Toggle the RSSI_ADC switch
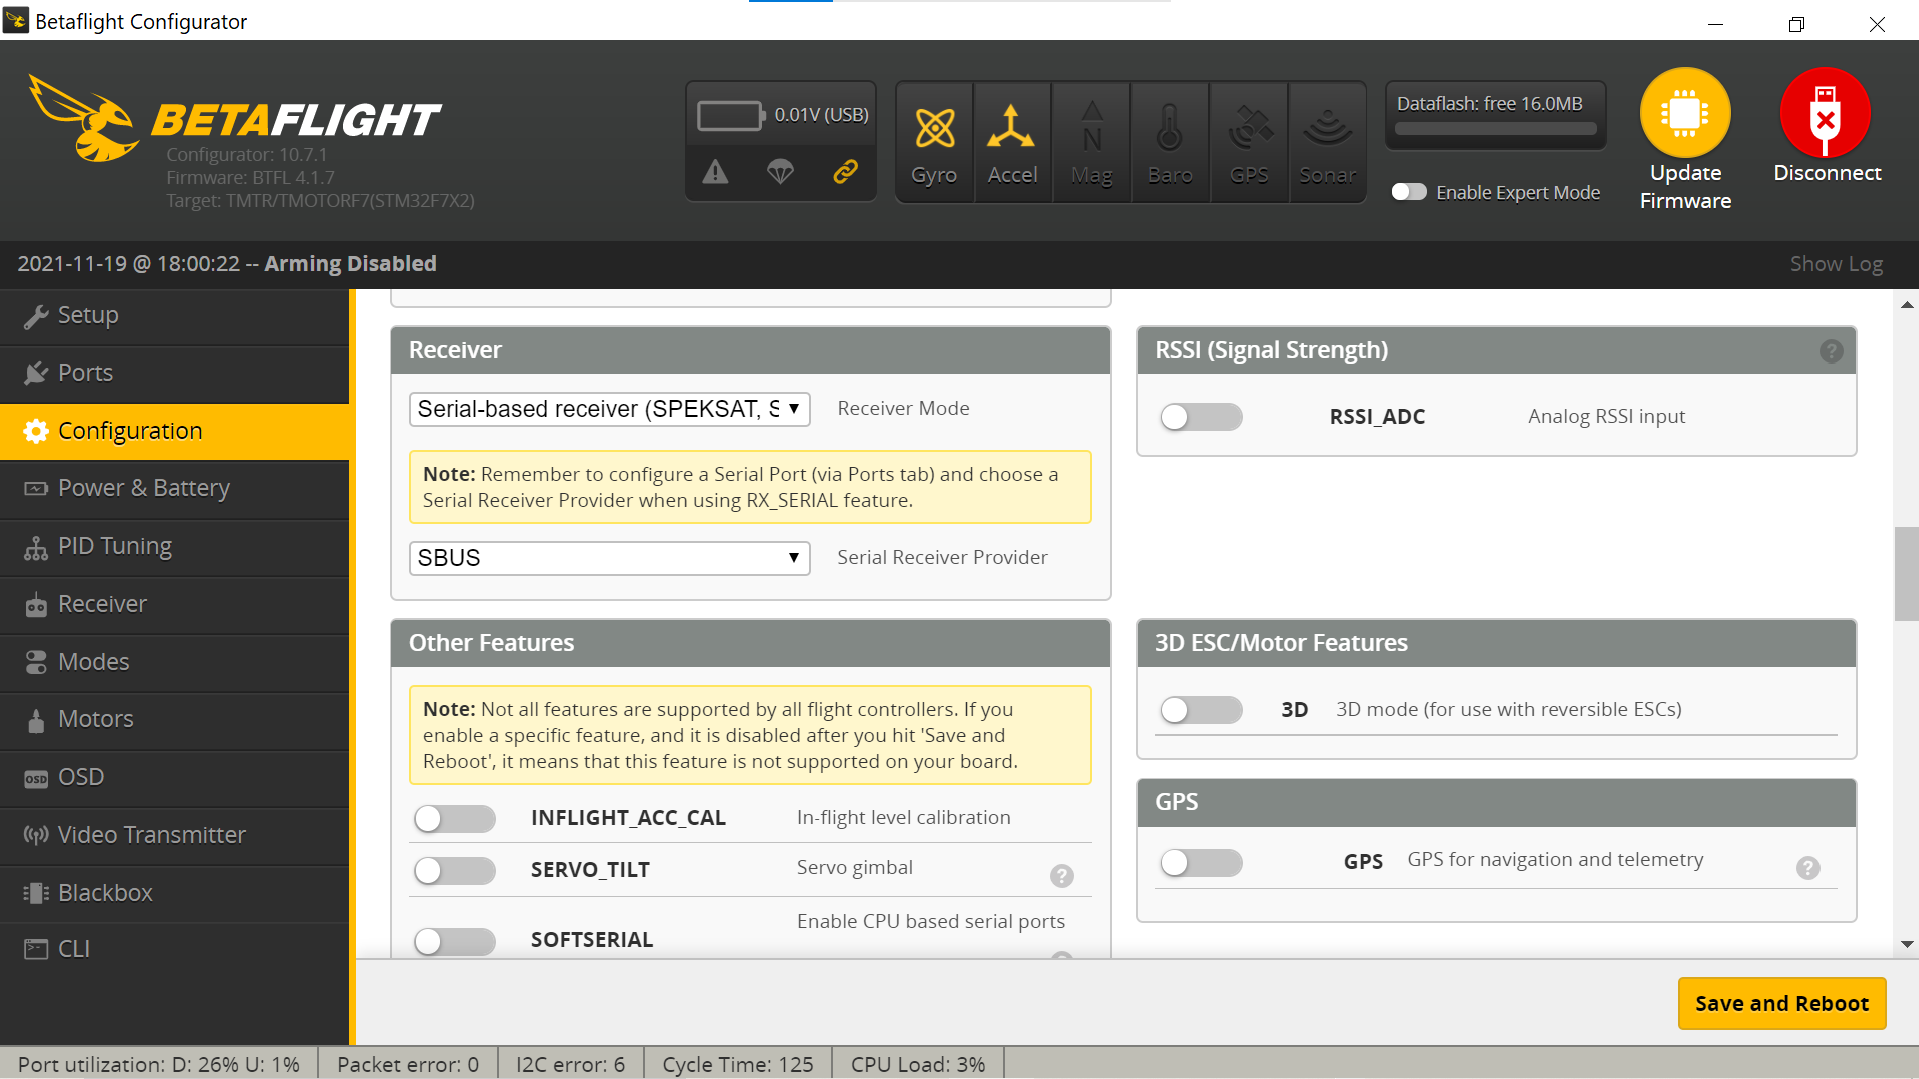The image size is (1919, 1079). coord(1201,417)
